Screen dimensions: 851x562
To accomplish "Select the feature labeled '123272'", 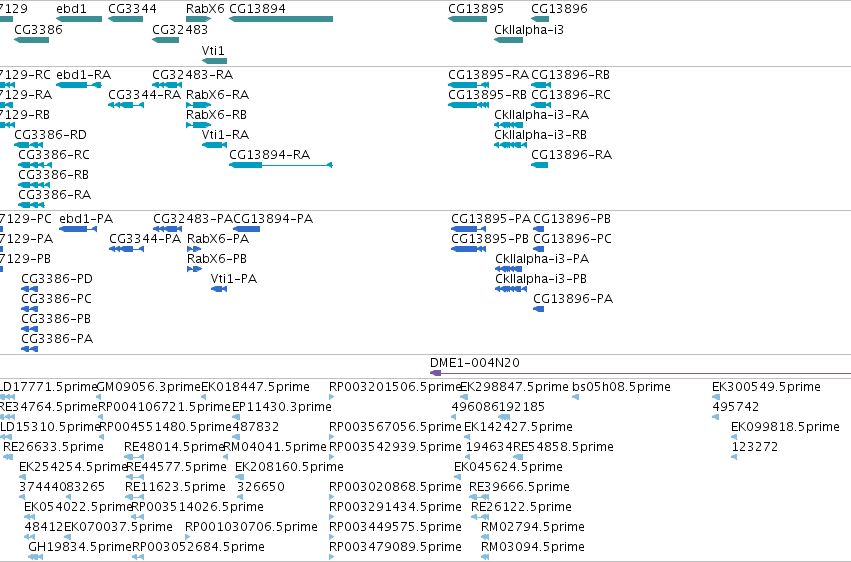I will tap(754, 447).
